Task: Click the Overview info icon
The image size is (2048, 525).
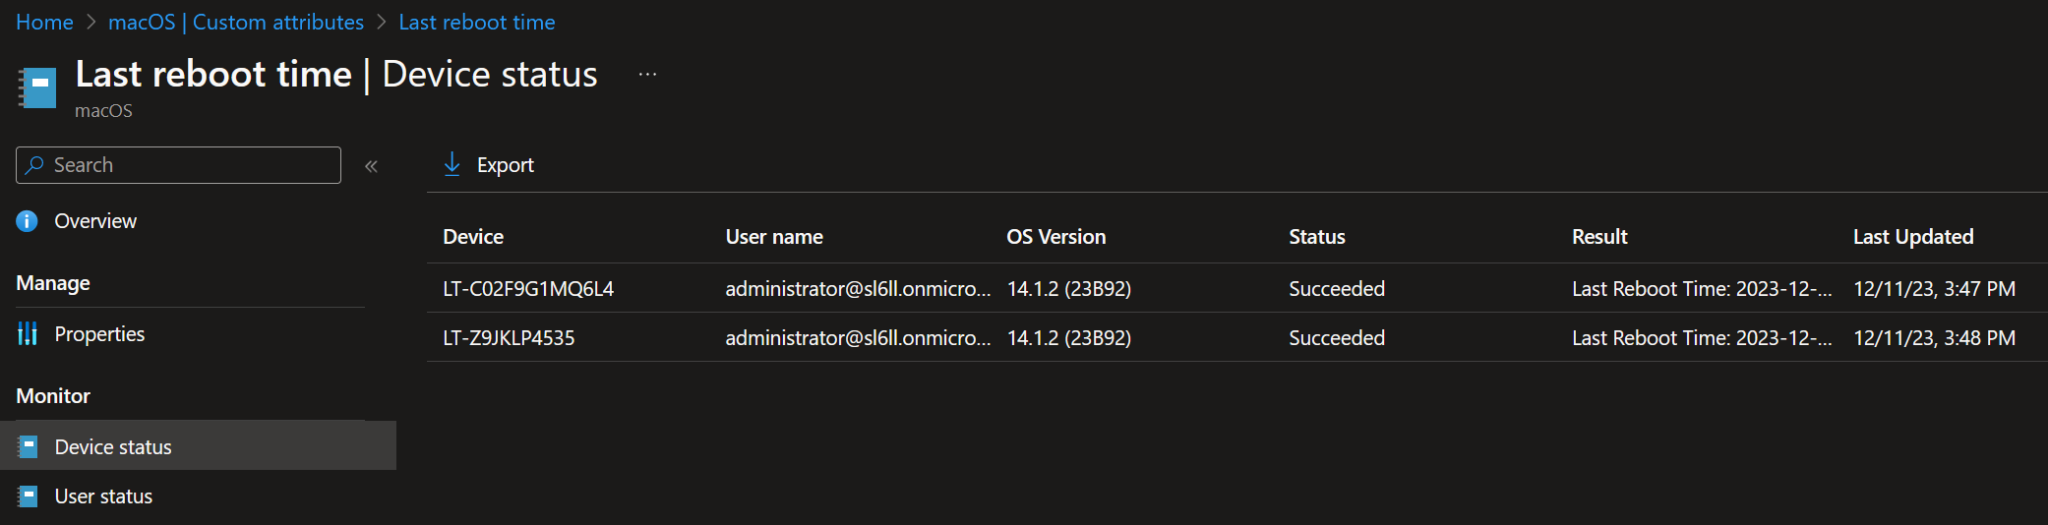Action: coord(27,221)
